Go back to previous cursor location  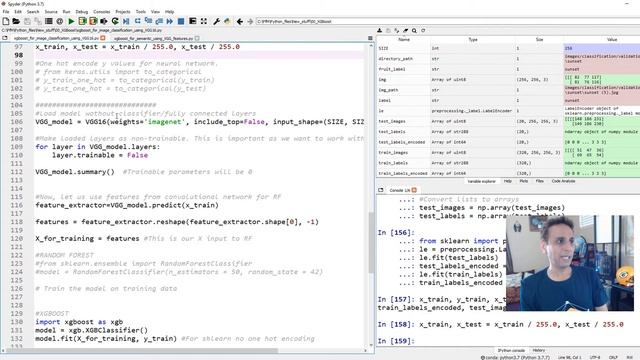240,21
